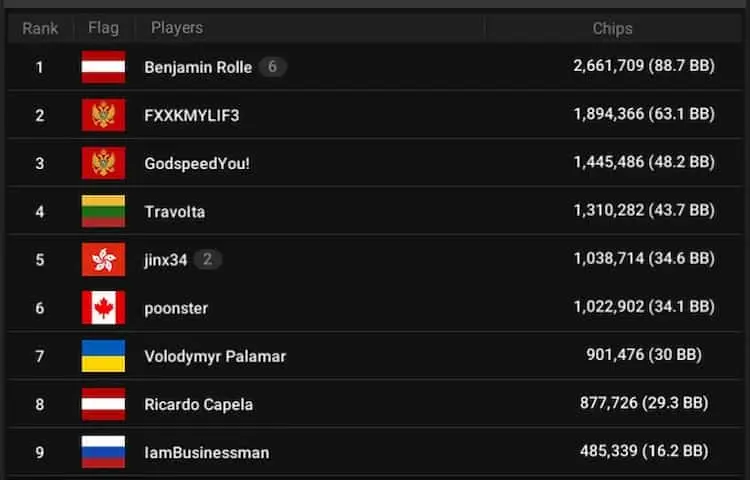The height and width of the screenshot is (480, 750).
Task: Click the Montenegro flag next to GodspeedYou!
Action: coord(103,163)
